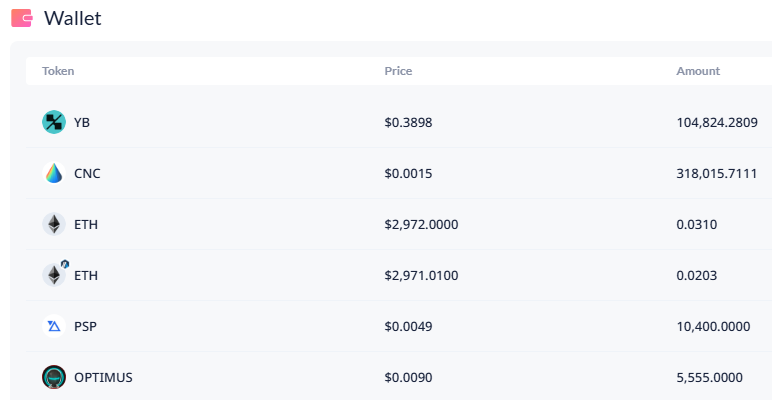Screen dimensions: 772x400
Task: Click the Wallet section heading
Action: point(72,18)
